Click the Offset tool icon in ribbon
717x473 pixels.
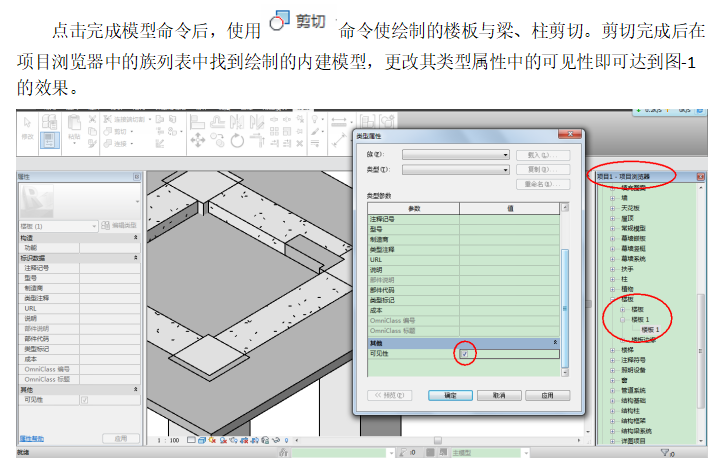[x=217, y=122]
